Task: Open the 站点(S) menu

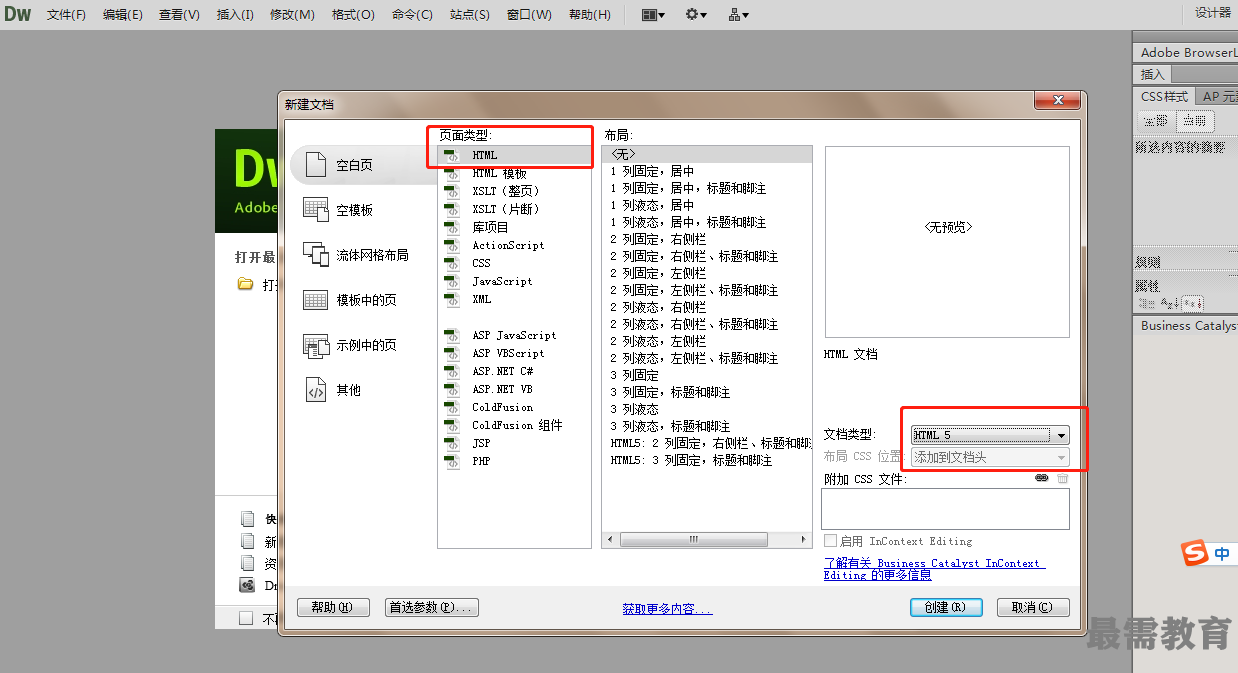Action: click(470, 15)
